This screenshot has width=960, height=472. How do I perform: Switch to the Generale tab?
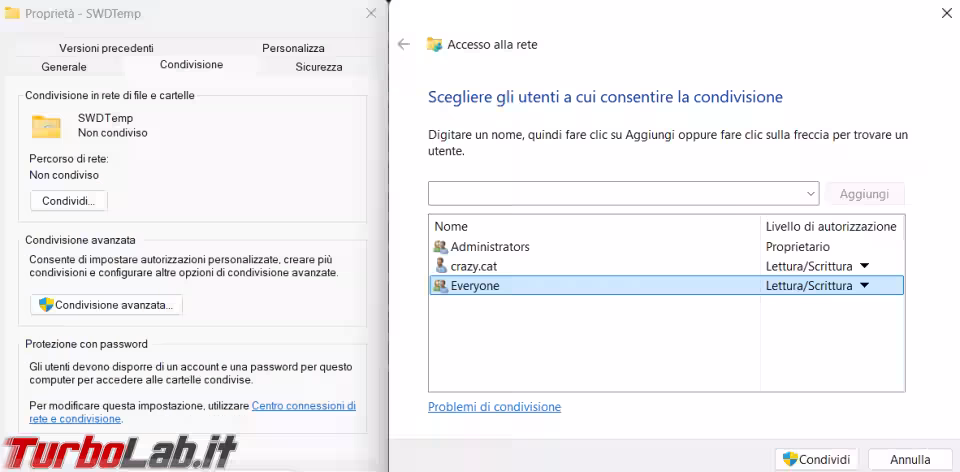64,67
